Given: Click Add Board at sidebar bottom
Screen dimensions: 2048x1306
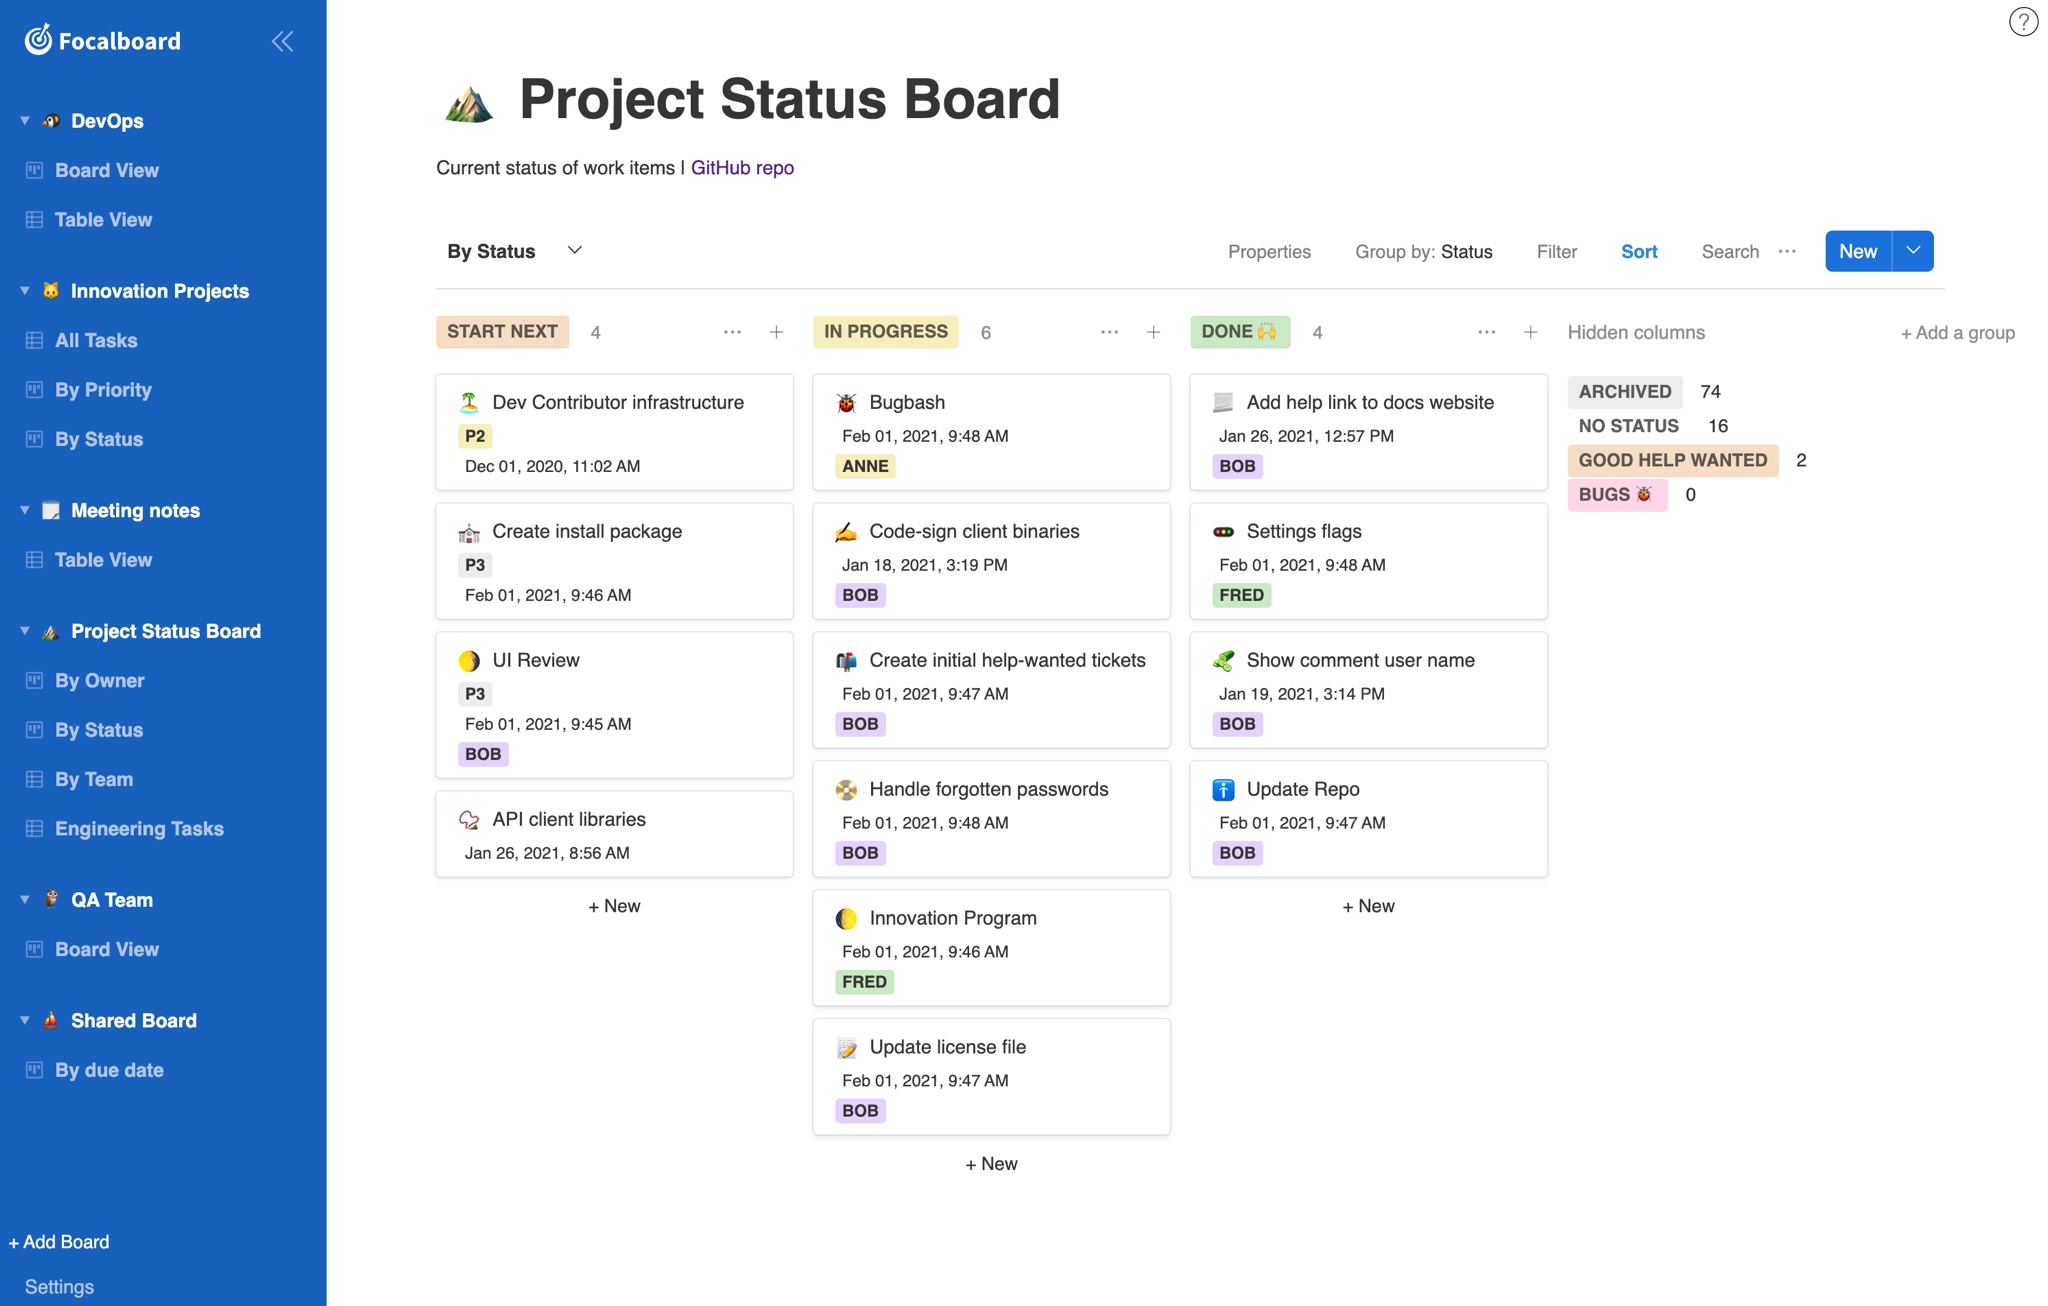Looking at the screenshot, I should [58, 1240].
